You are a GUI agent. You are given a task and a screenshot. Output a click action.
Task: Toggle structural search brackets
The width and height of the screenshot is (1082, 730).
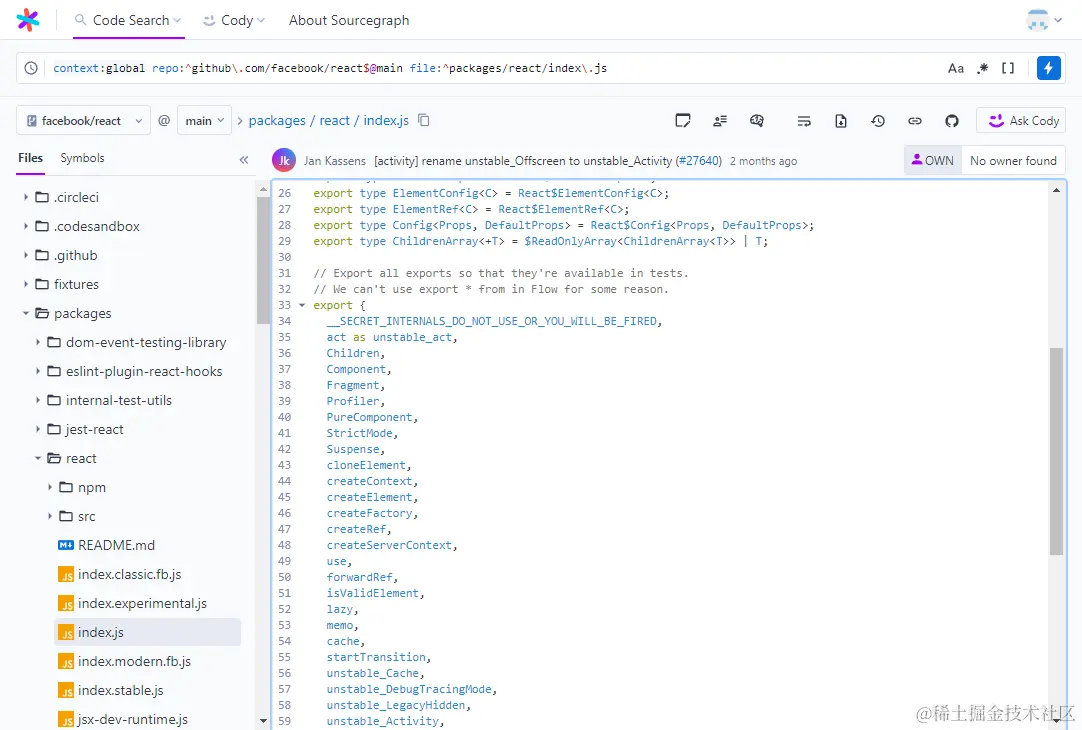(x=1008, y=68)
